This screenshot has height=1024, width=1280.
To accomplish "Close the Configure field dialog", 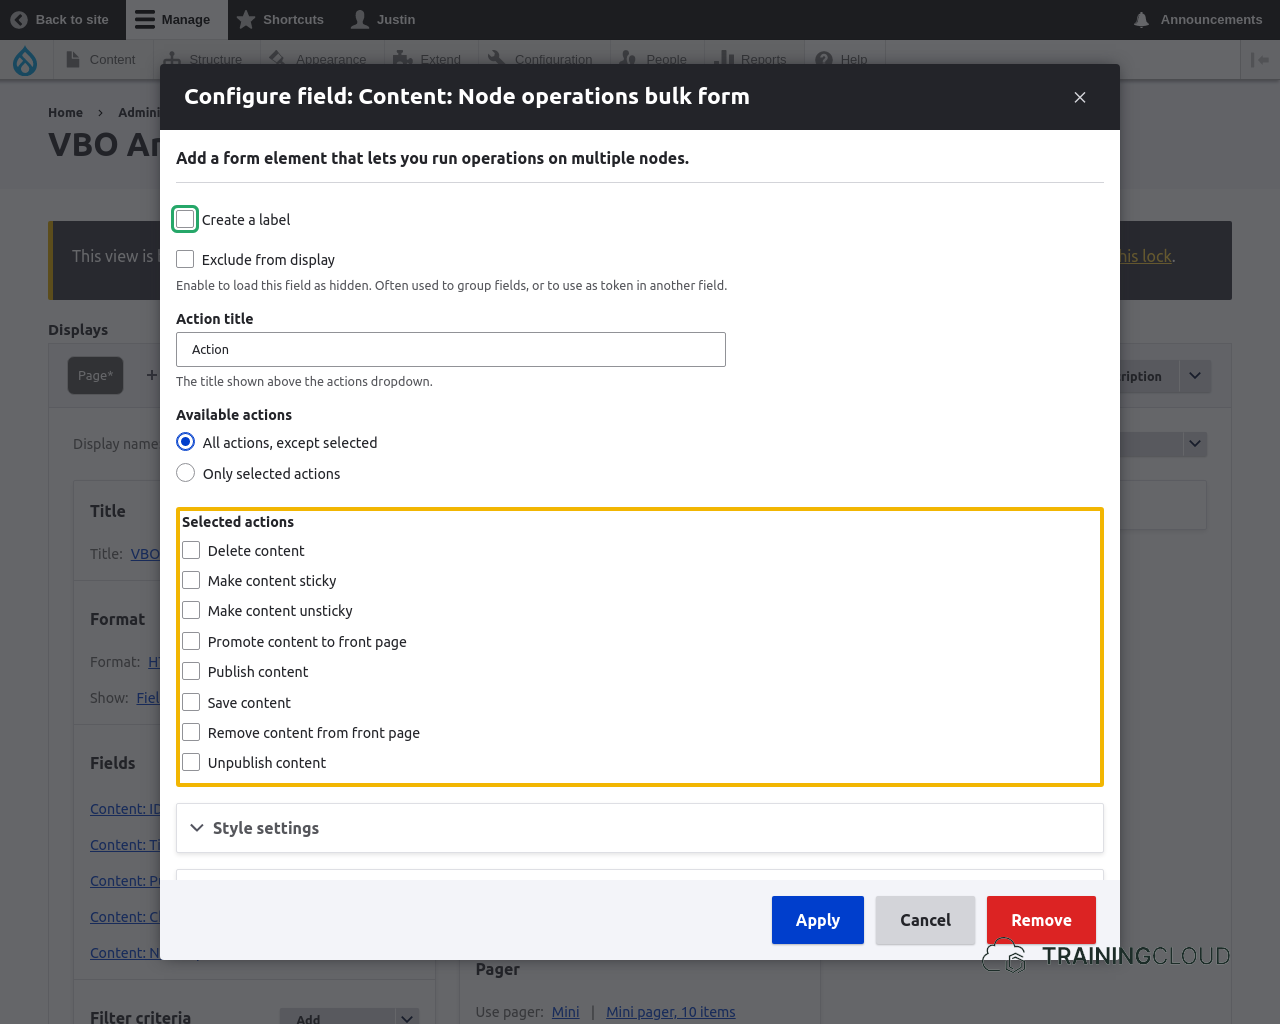I will click(1080, 97).
